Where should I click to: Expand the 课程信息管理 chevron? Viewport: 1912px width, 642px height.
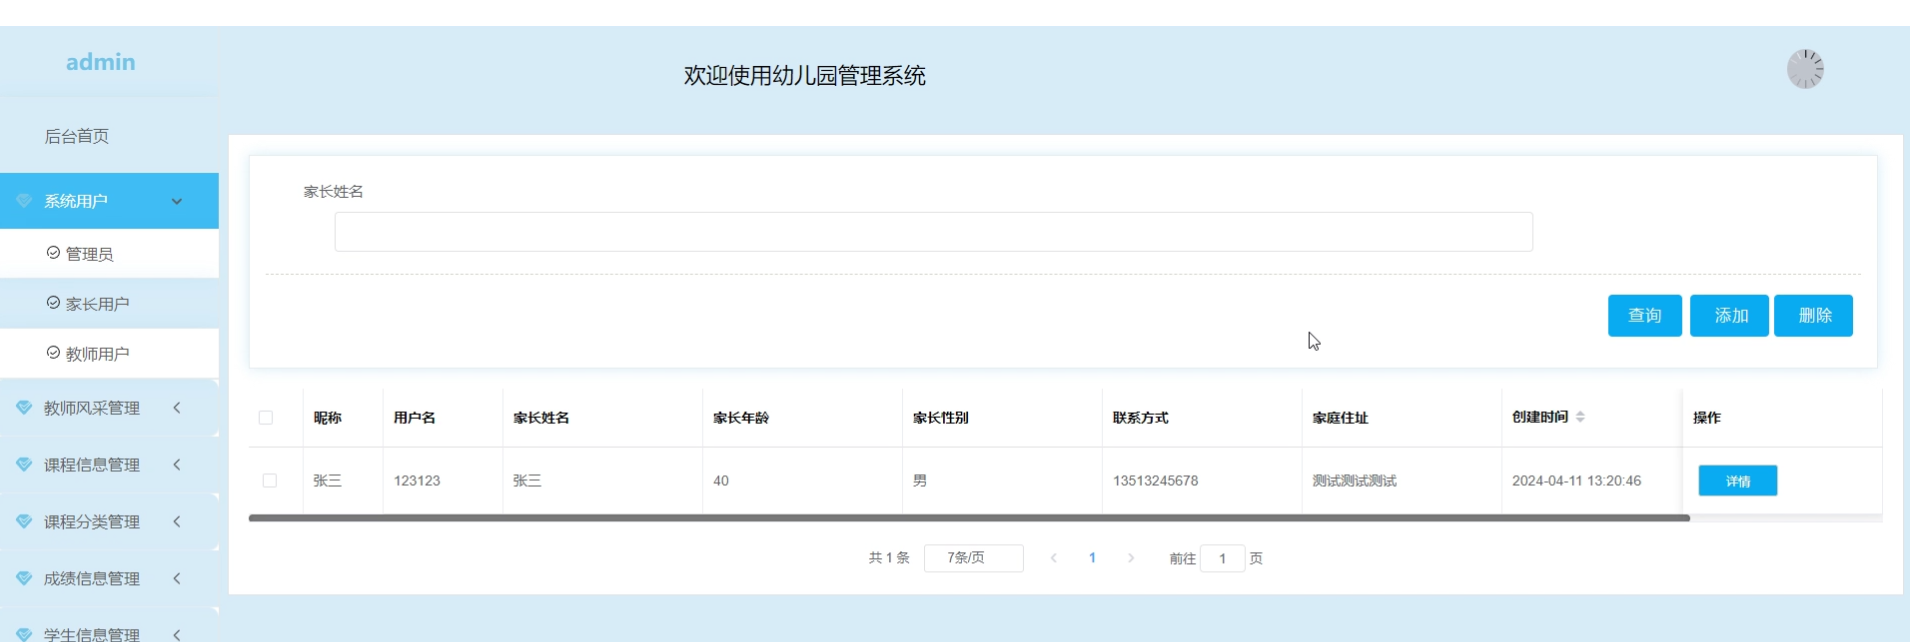pyautogui.click(x=177, y=465)
